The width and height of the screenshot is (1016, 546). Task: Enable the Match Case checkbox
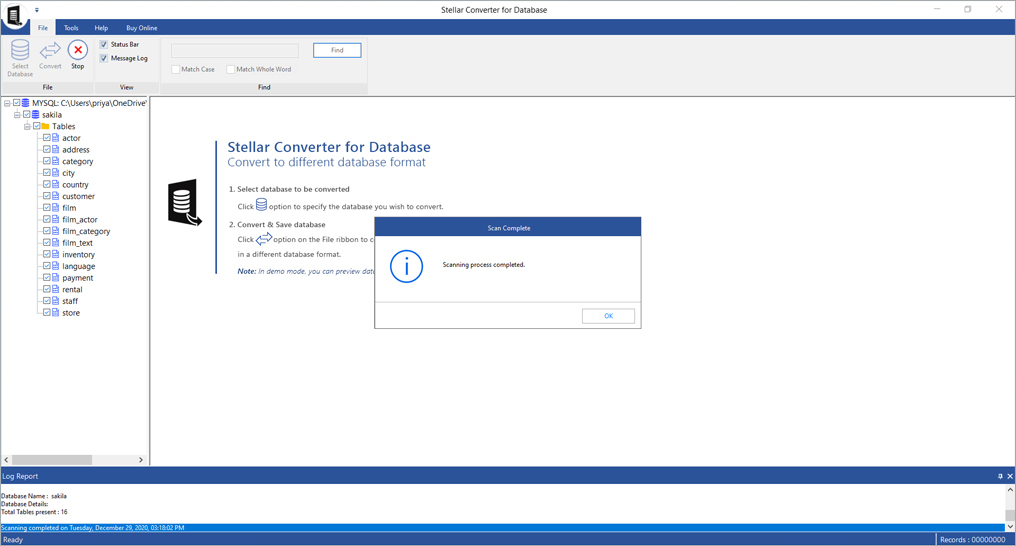point(176,69)
